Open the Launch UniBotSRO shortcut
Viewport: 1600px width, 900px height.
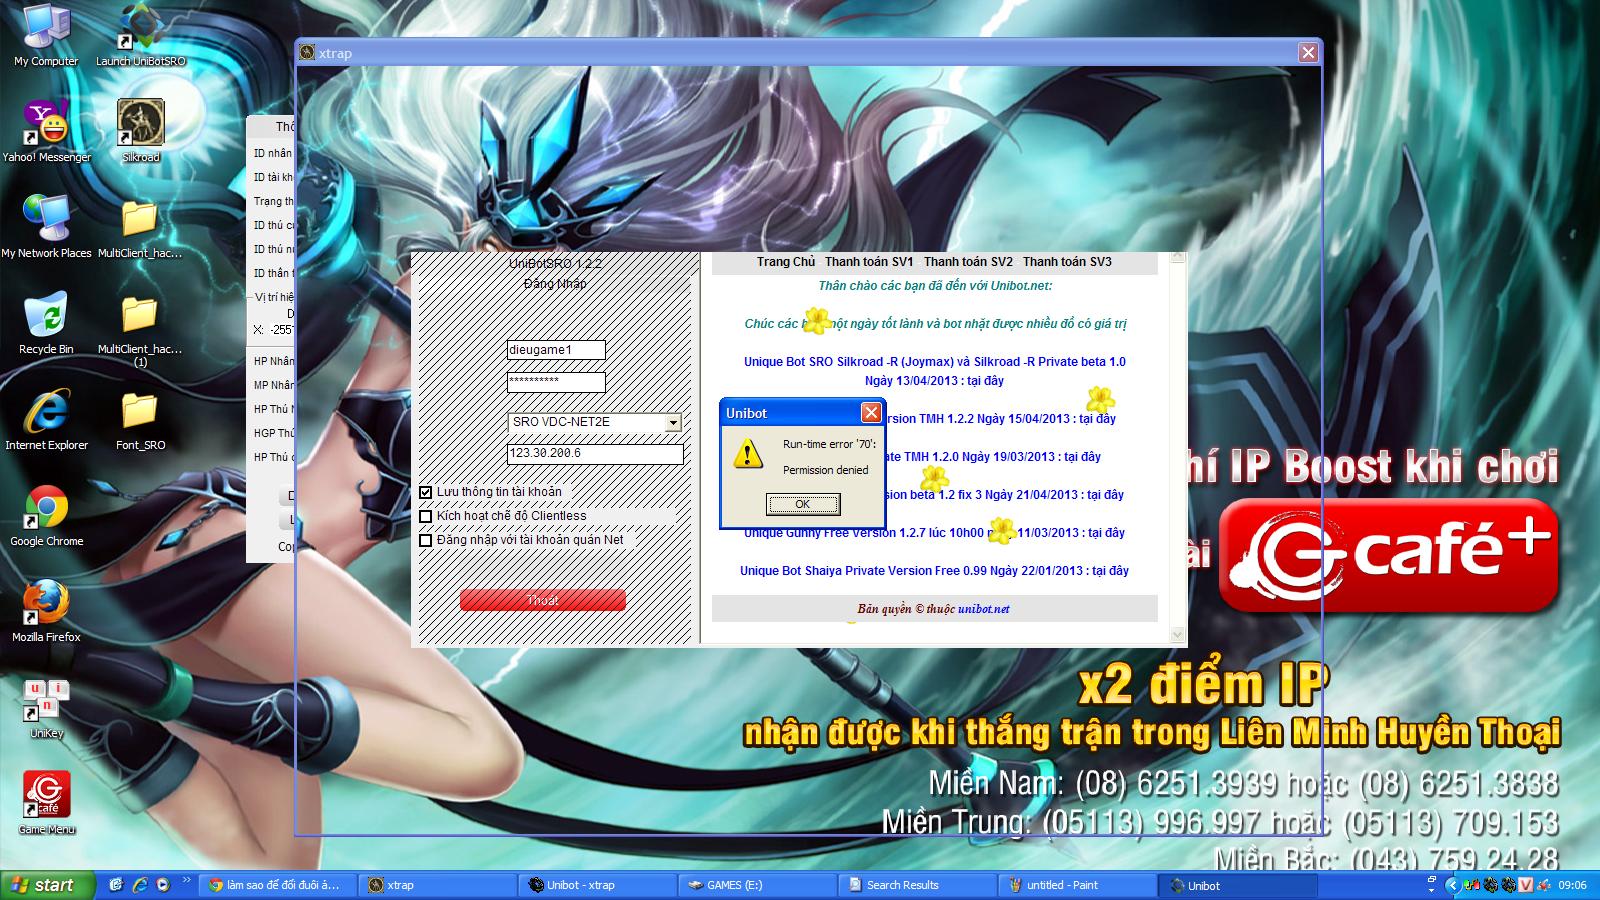click(140, 35)
